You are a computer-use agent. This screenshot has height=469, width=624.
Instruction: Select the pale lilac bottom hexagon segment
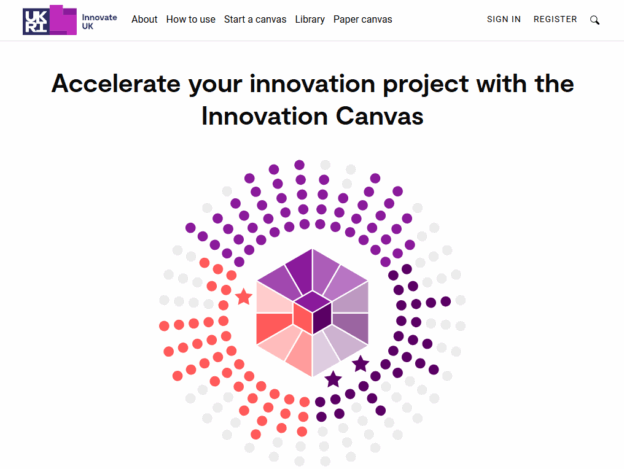coord(325,354)
